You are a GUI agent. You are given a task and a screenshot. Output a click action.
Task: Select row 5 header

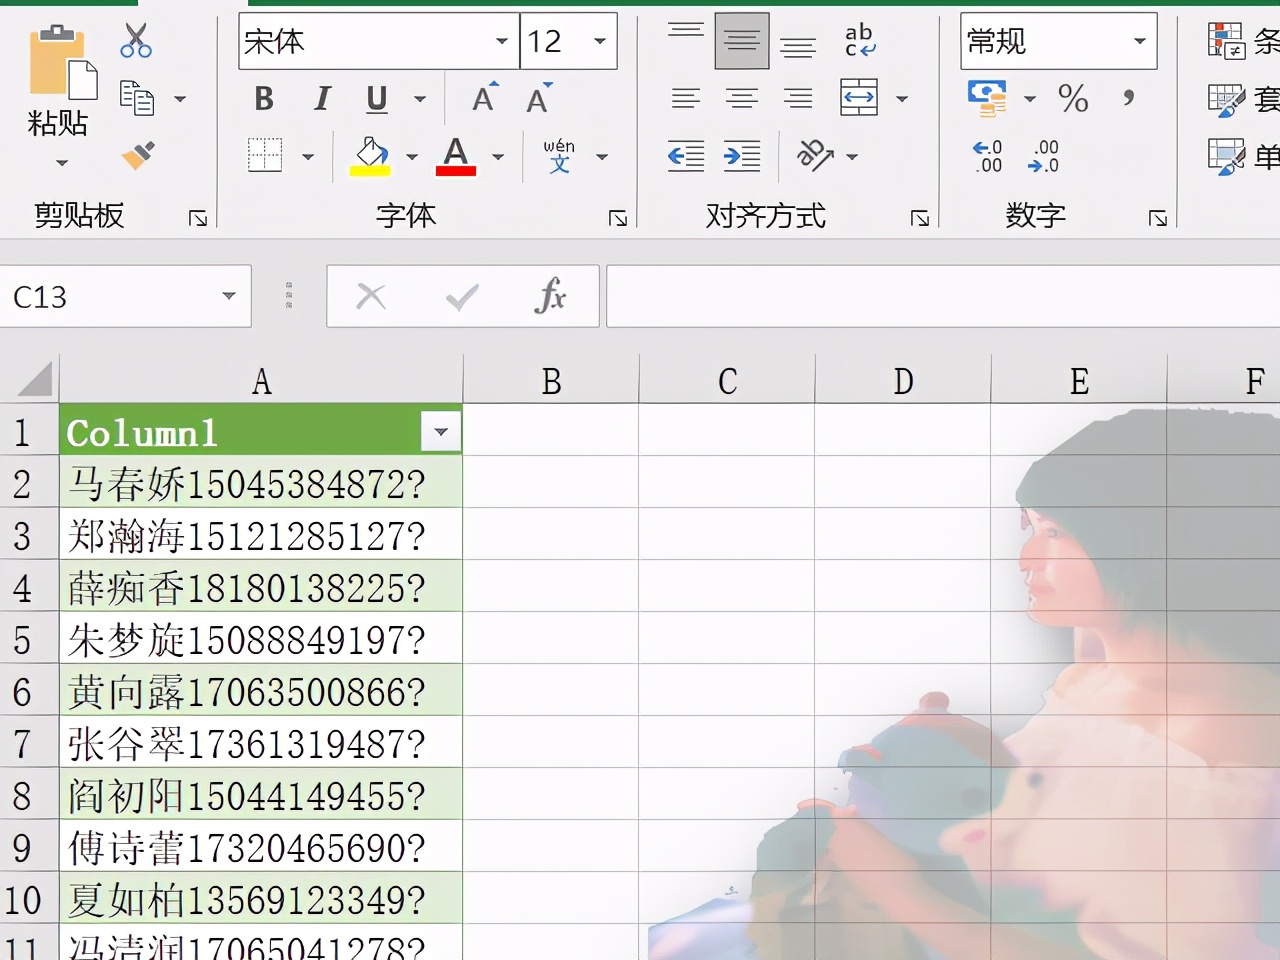(28, 640)
